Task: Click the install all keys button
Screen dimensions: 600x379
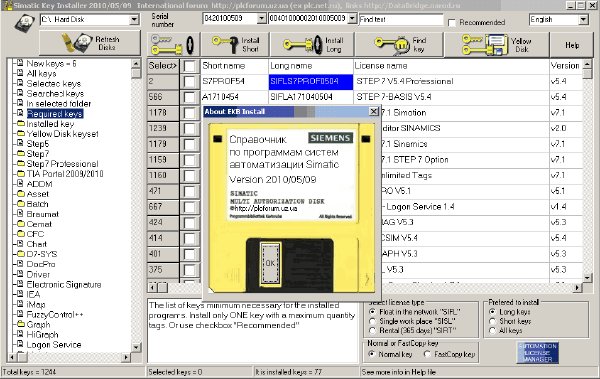Action: coord(173,44)
